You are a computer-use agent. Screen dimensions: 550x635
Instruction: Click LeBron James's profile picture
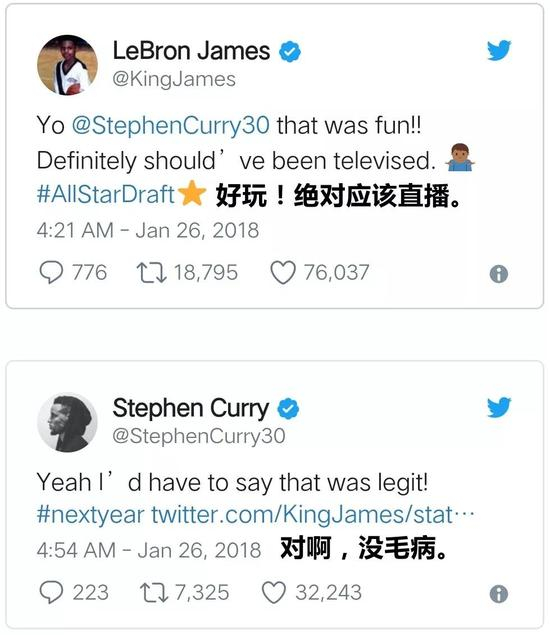tap(68, 65)
